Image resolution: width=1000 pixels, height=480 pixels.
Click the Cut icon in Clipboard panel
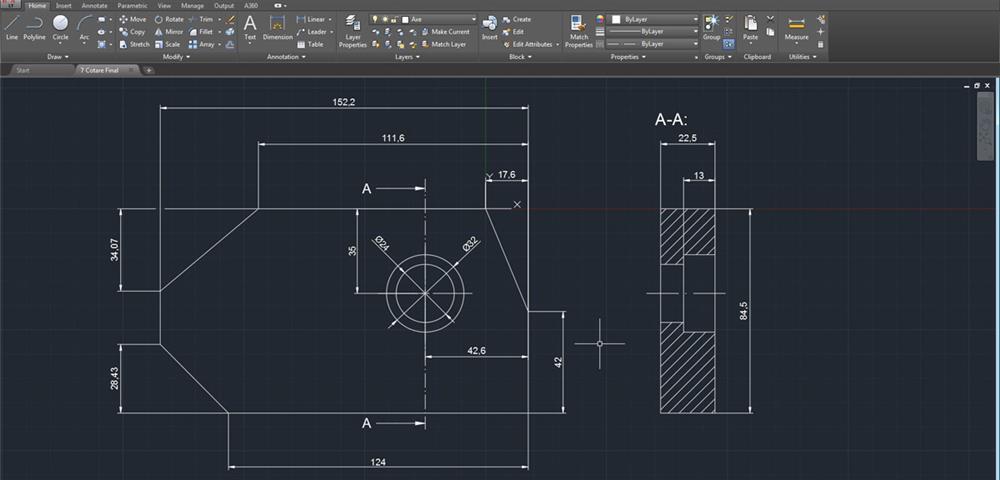(x=770, y=18)
